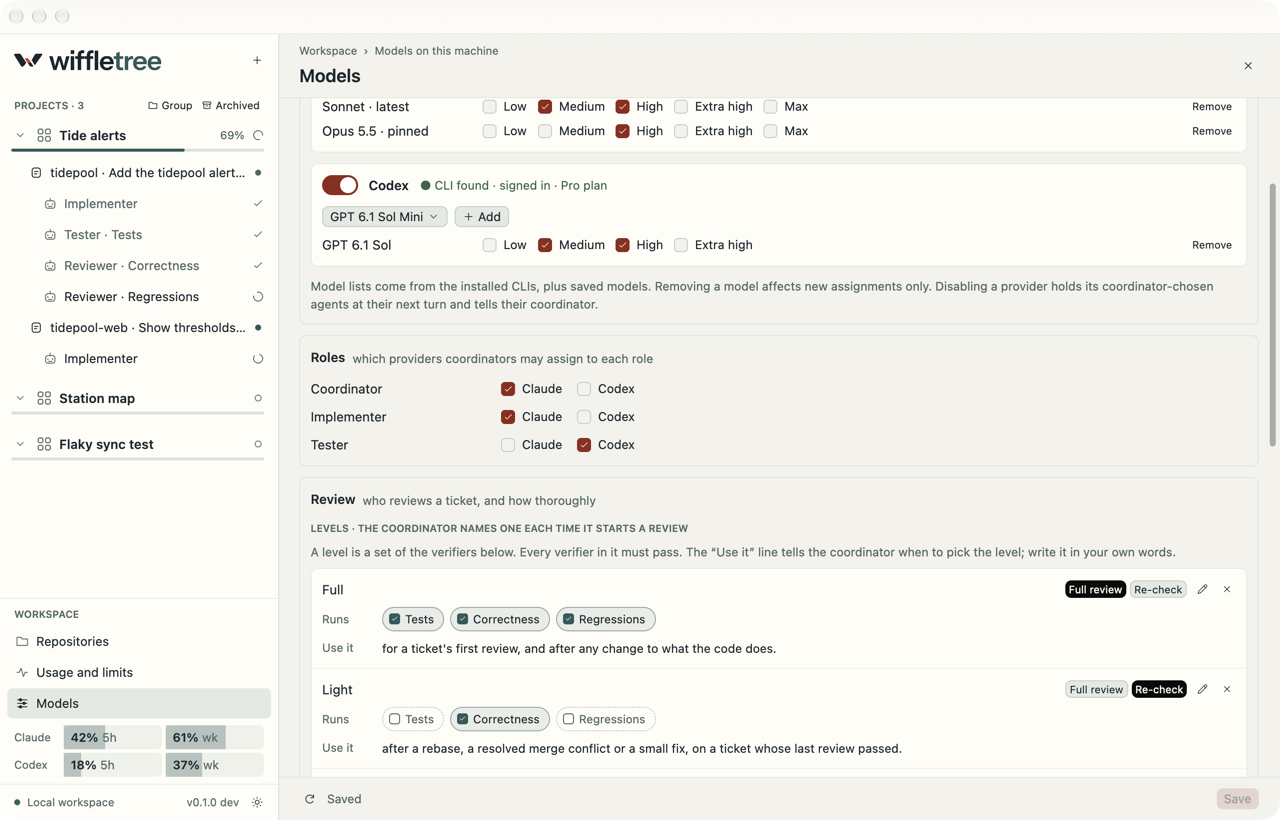
Task: Open the Archived projects view
Action: pos(231,105)
